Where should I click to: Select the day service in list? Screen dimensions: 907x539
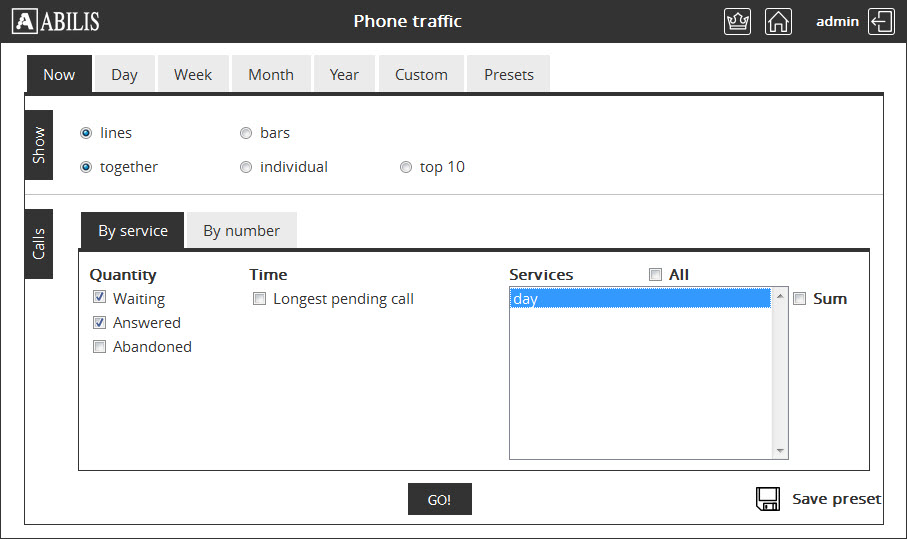pos(639,299)
